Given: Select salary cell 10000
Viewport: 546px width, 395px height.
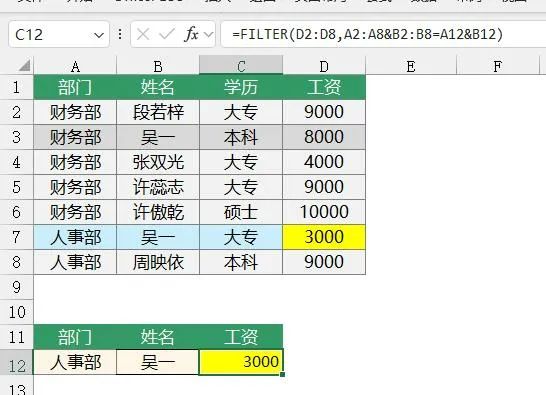Looking at the screenshot, I should click(324, 212).
